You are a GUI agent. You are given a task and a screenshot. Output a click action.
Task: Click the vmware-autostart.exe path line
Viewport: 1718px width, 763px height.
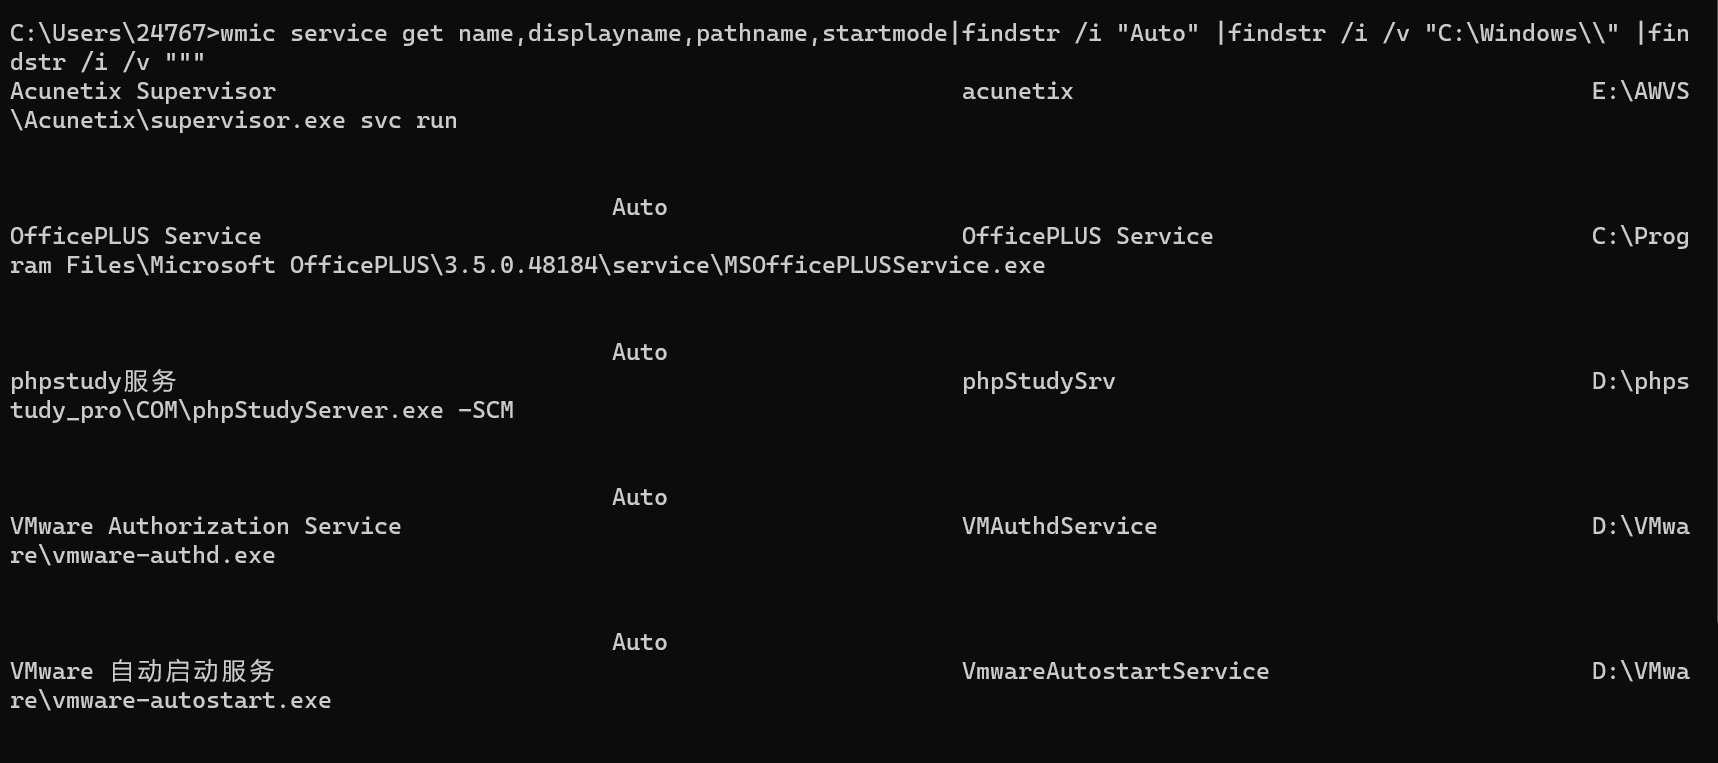coord(170,700)
